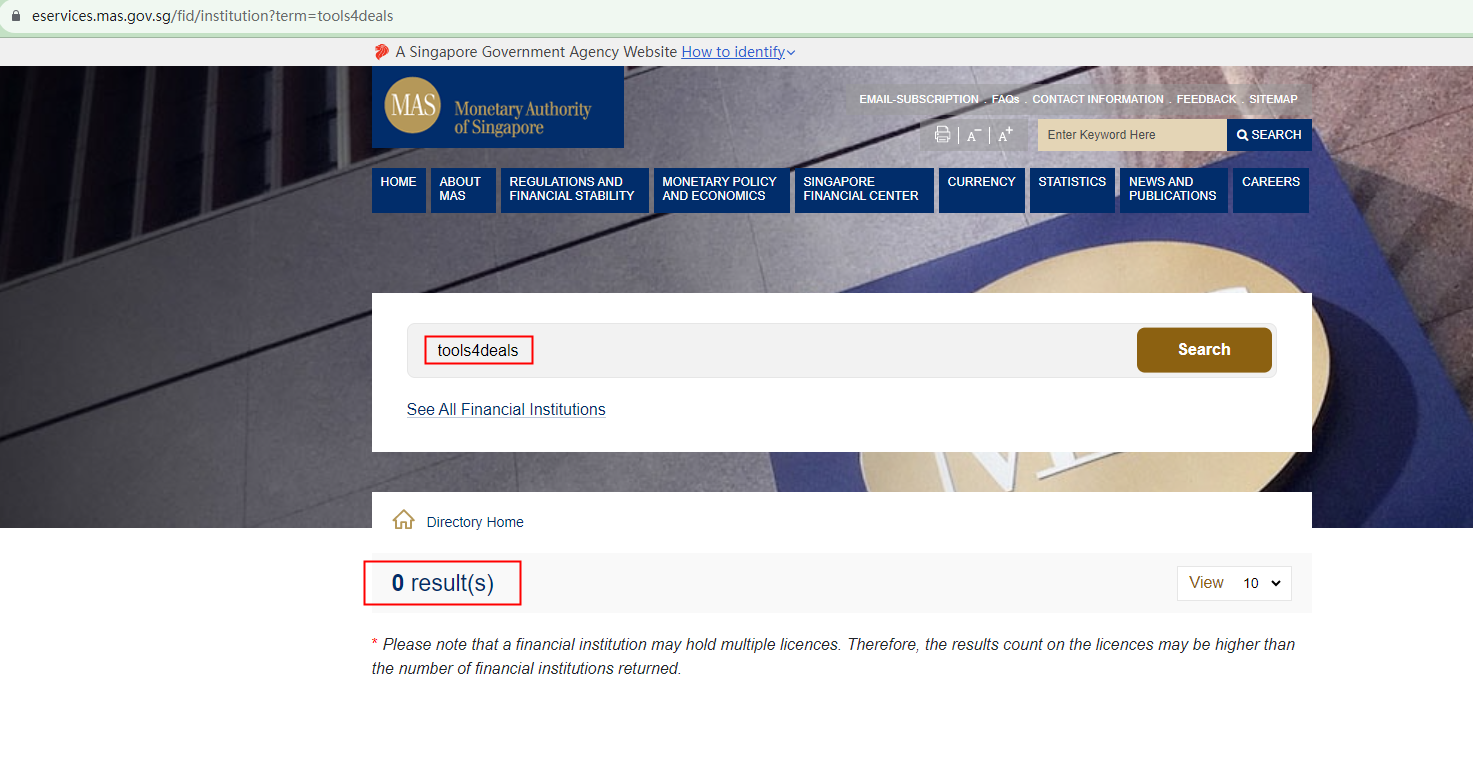Open the STATISTICS menu
The width and height of the screenshot is (1473, 766).
pyautogui.click(x=1072, y=190)
